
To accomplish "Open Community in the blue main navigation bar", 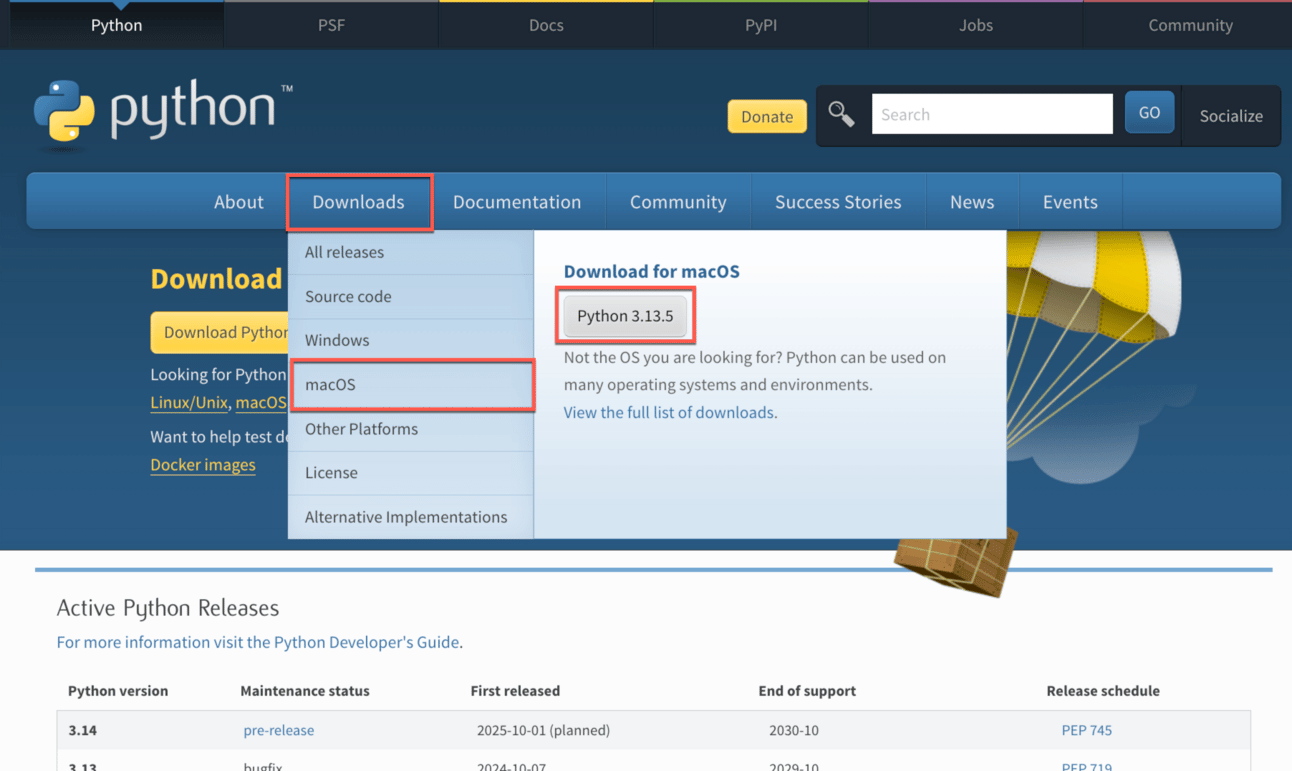I will [x=678, y=202].
